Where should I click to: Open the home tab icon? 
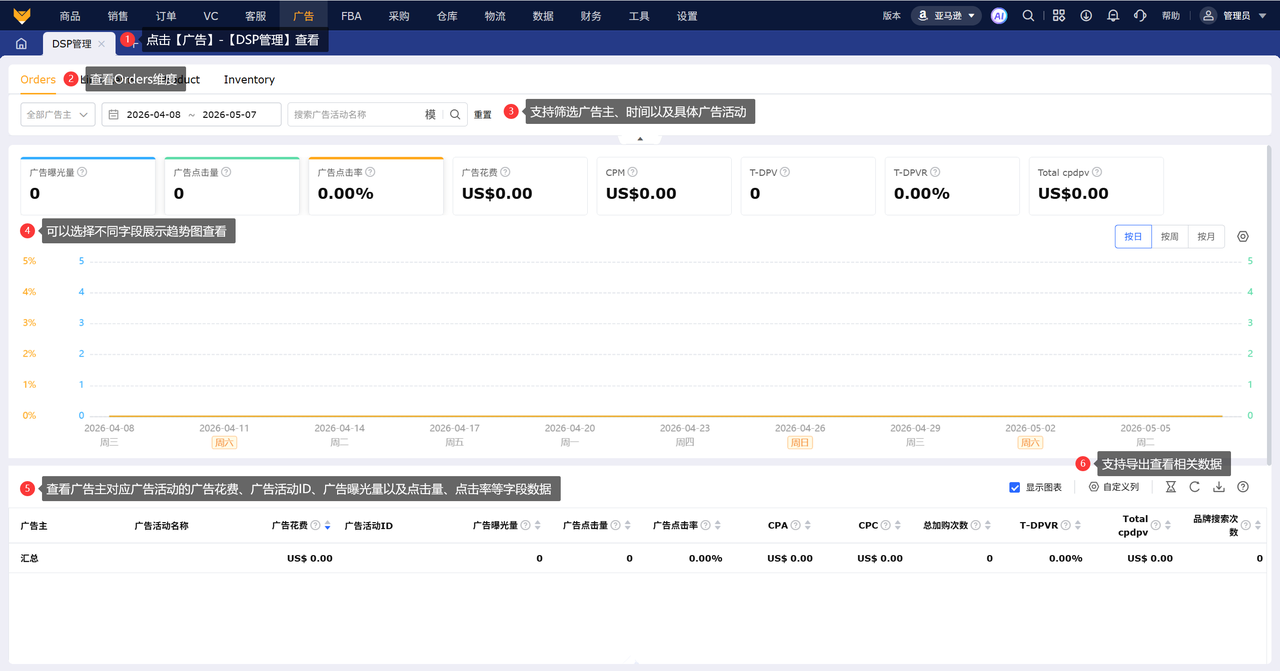[x=21, y=44]
